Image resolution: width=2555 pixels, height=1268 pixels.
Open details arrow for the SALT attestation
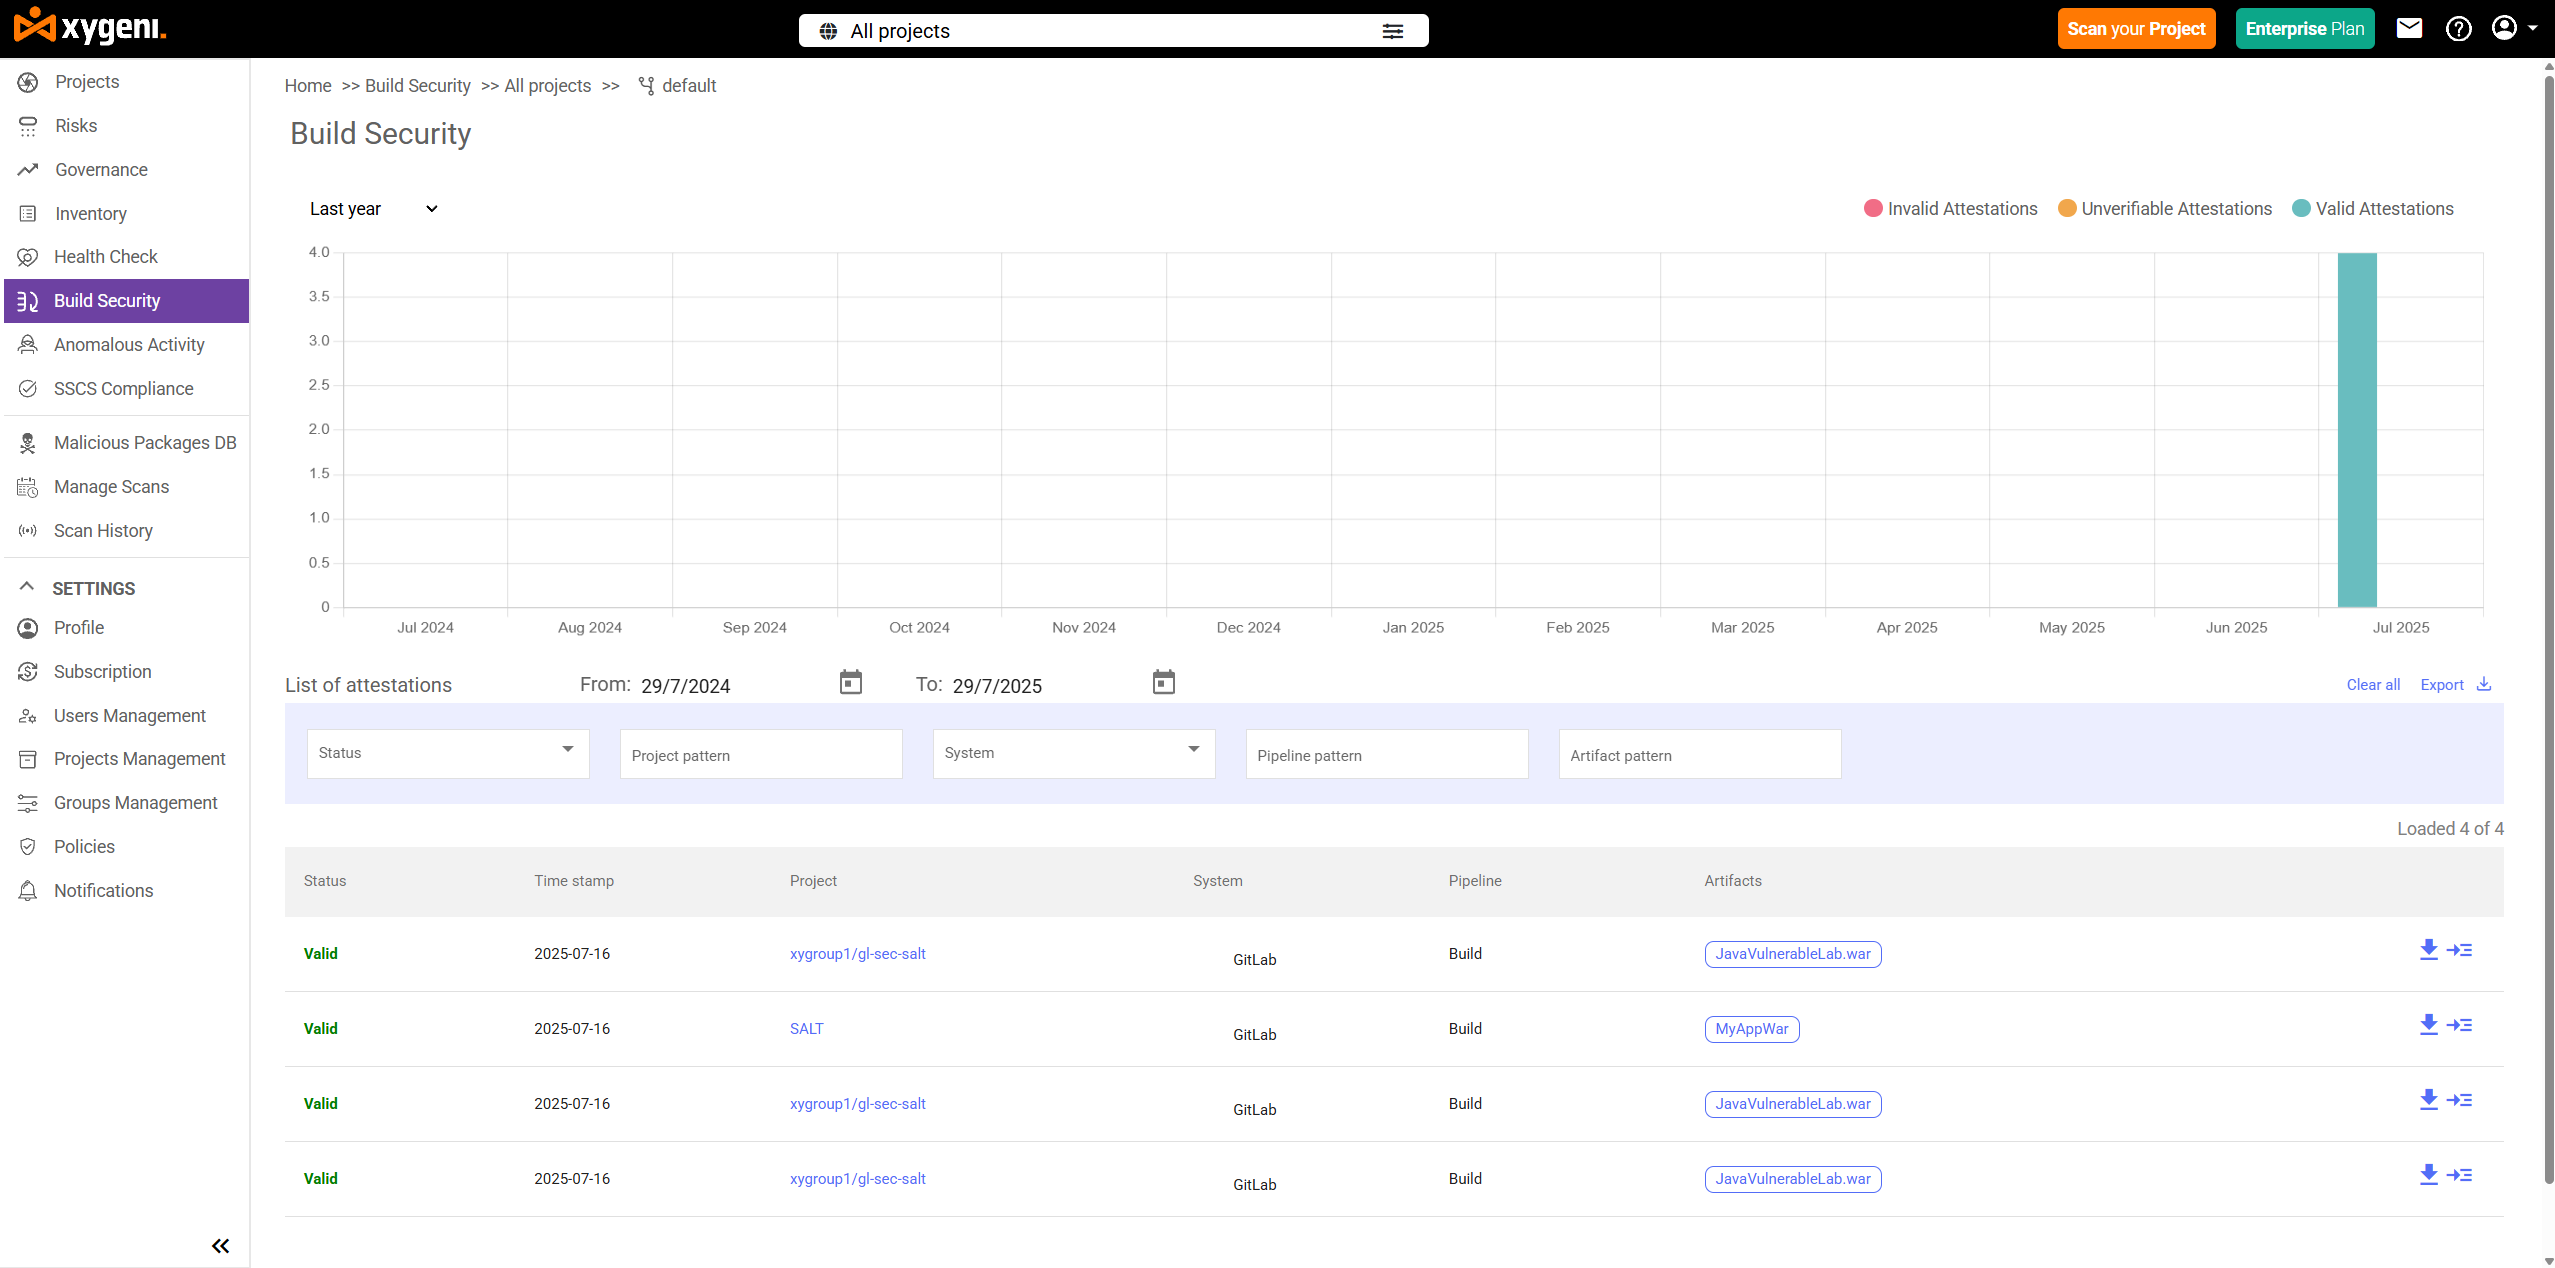pos(2460,1025)
